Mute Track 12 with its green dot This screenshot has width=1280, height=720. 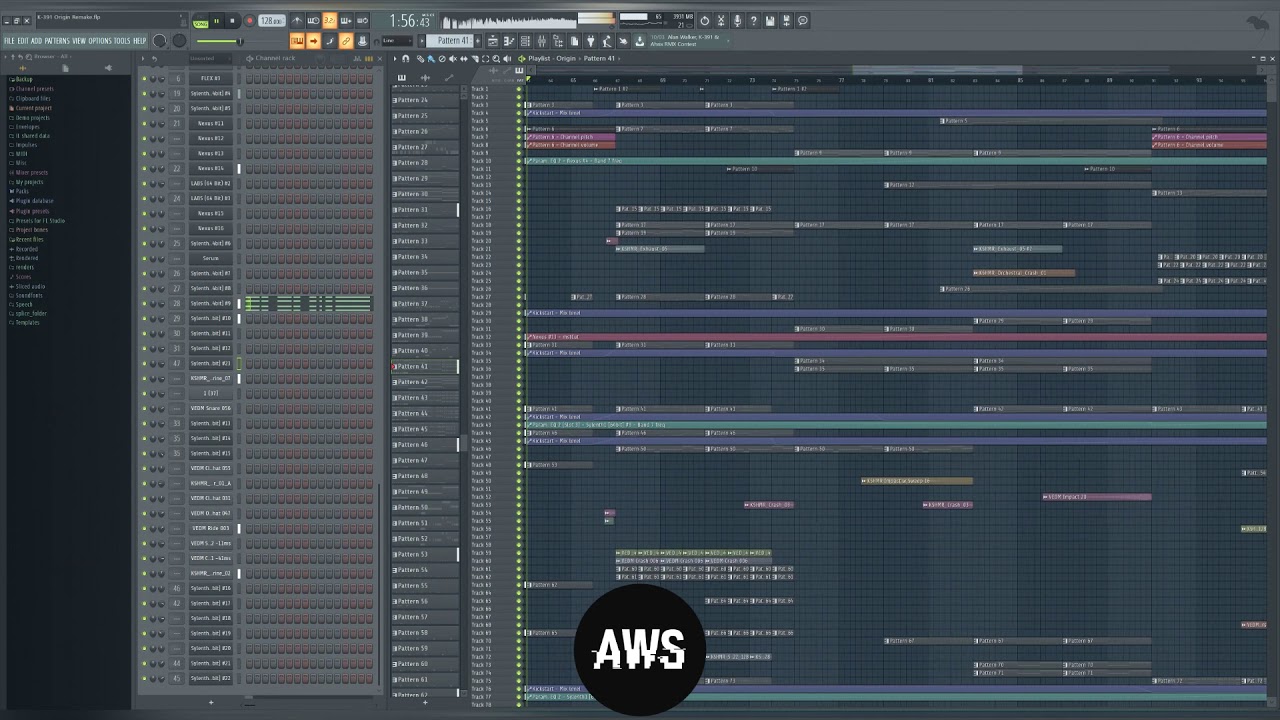coord(519,177)
